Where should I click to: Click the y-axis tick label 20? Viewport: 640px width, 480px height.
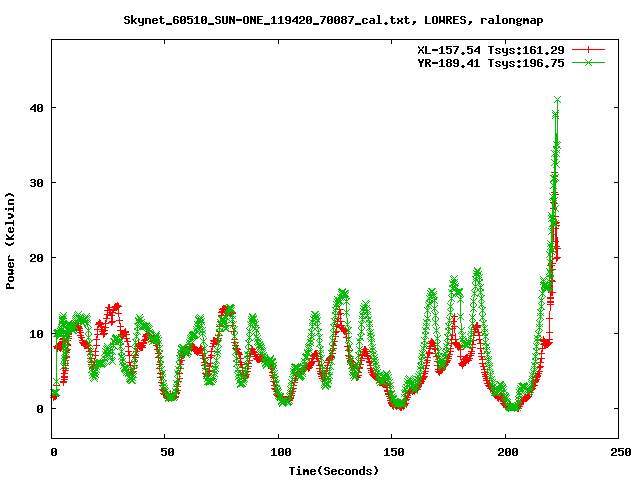point(36,258)
